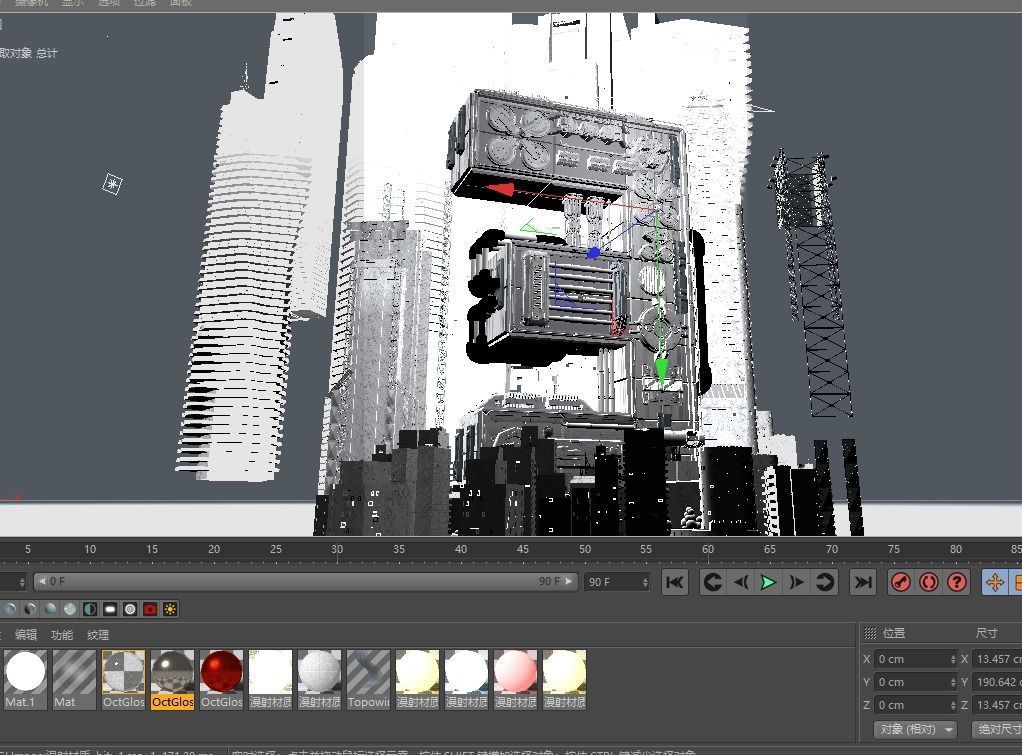
Task: Click the position Z field showing 0 cm
Action: click(915, 705)
